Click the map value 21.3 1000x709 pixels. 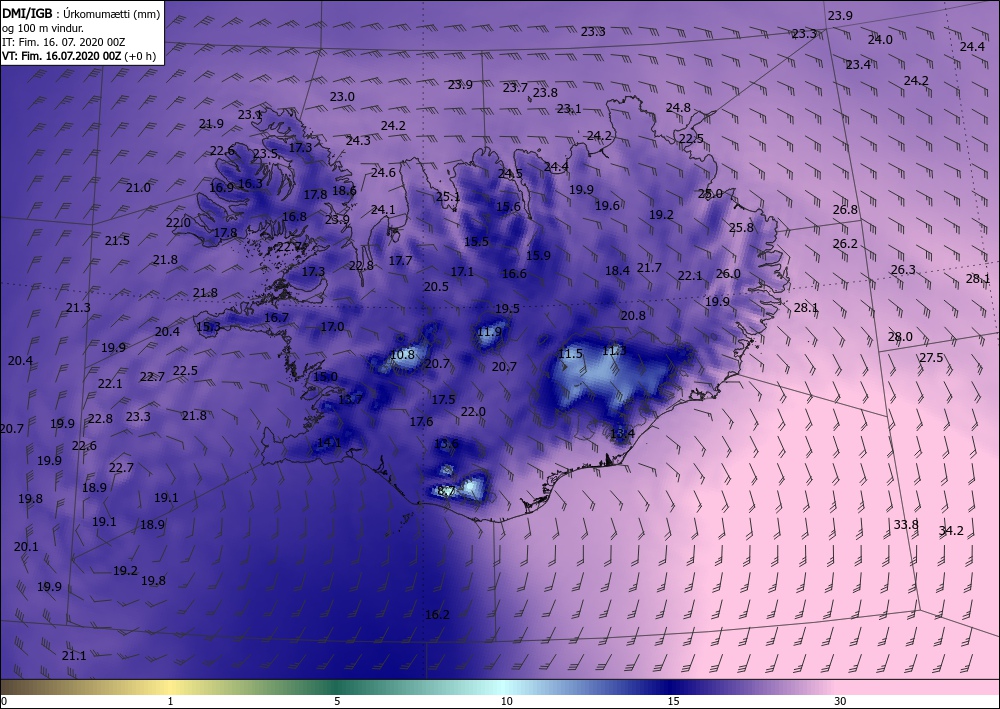(78, 308)
